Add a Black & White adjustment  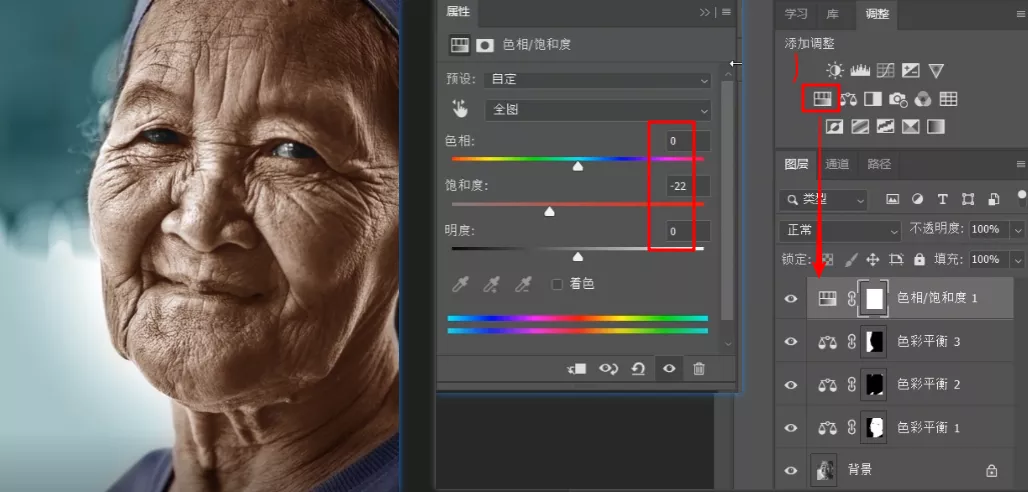tap(873, 99)
